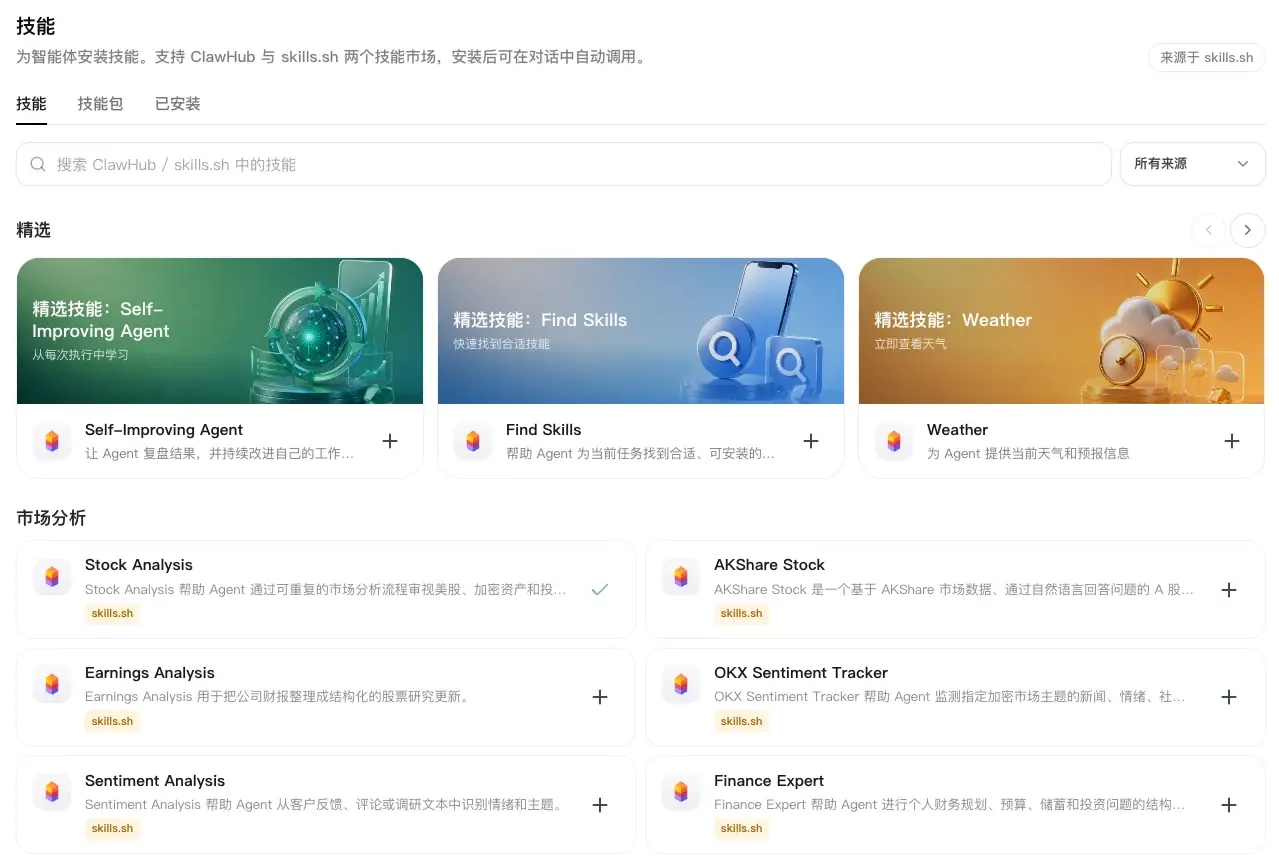This screenshot has height=867, width=1279.
Task: Click the Stock Analysis logo icon
Action: click(x=52, y=577)
